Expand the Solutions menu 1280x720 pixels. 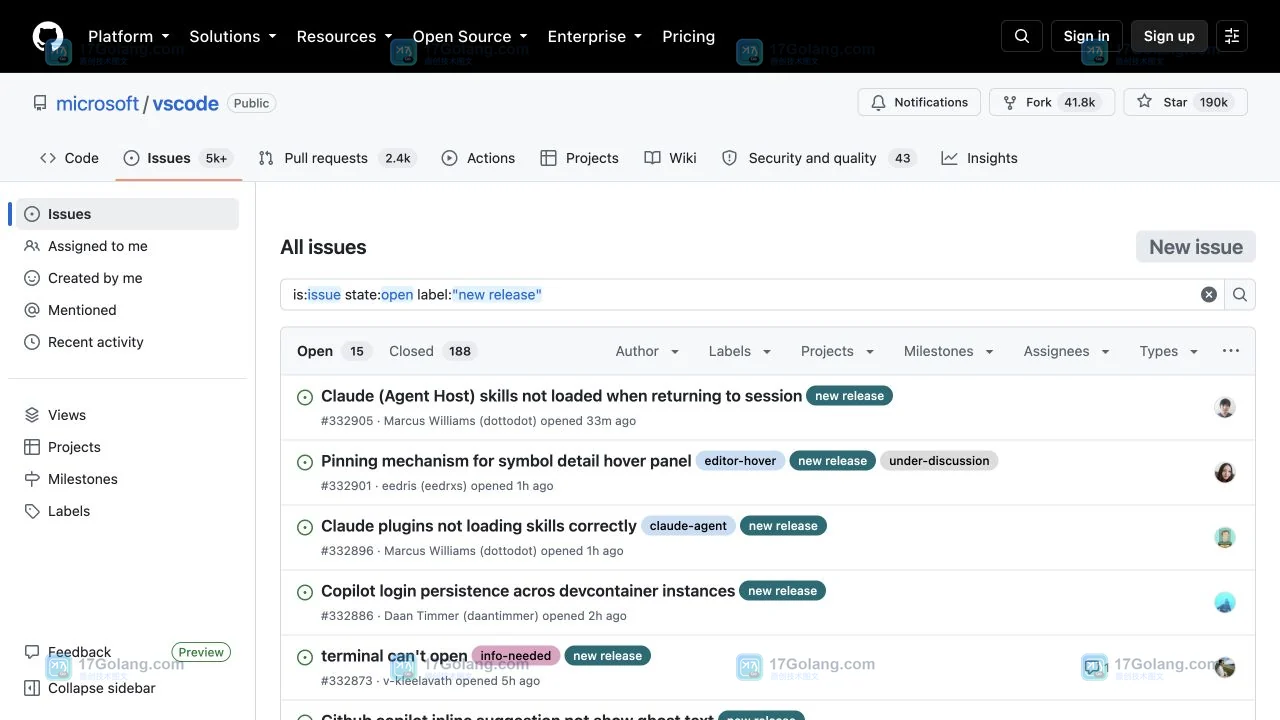(232, 36)
